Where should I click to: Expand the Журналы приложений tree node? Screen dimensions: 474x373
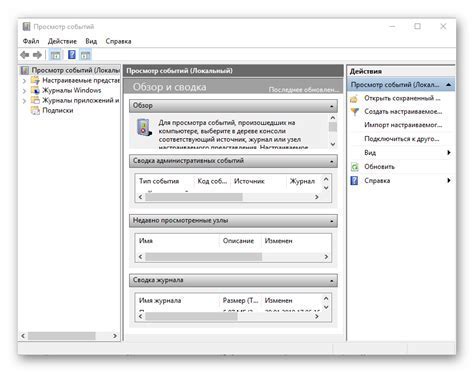coord(24,101)
